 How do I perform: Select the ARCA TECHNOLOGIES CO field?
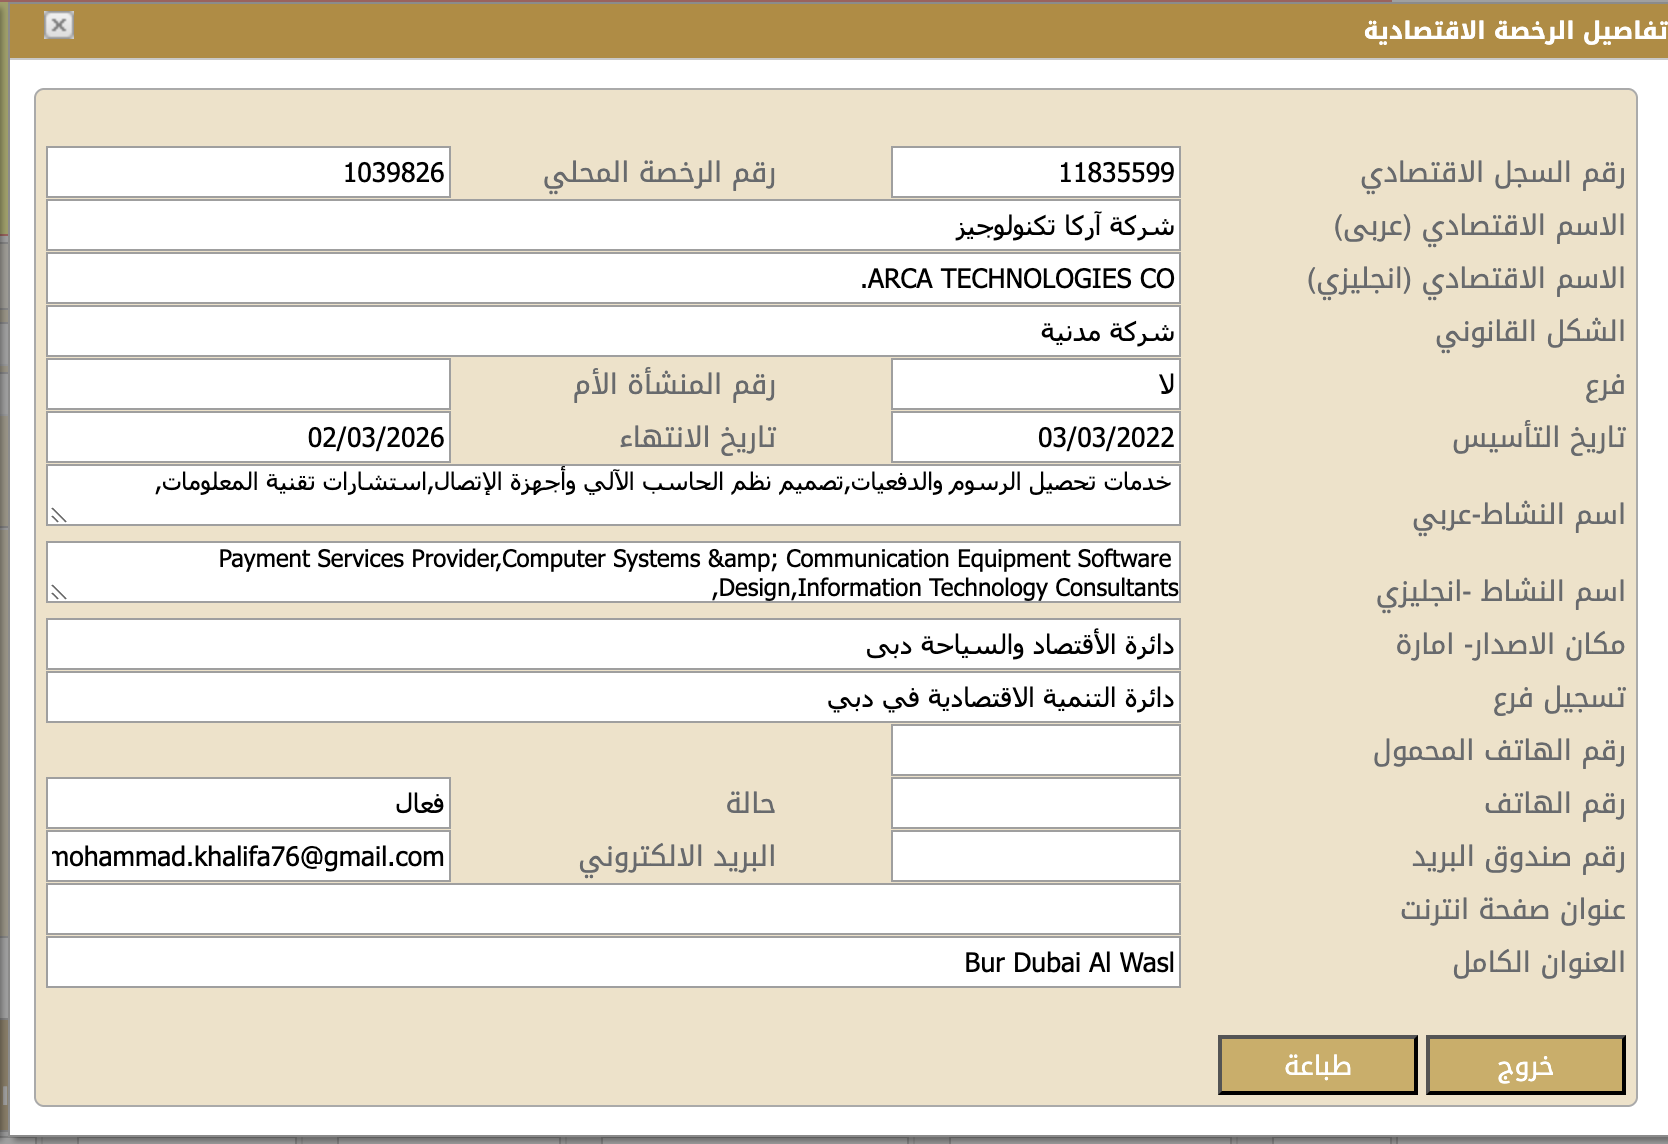click(613, 278)
